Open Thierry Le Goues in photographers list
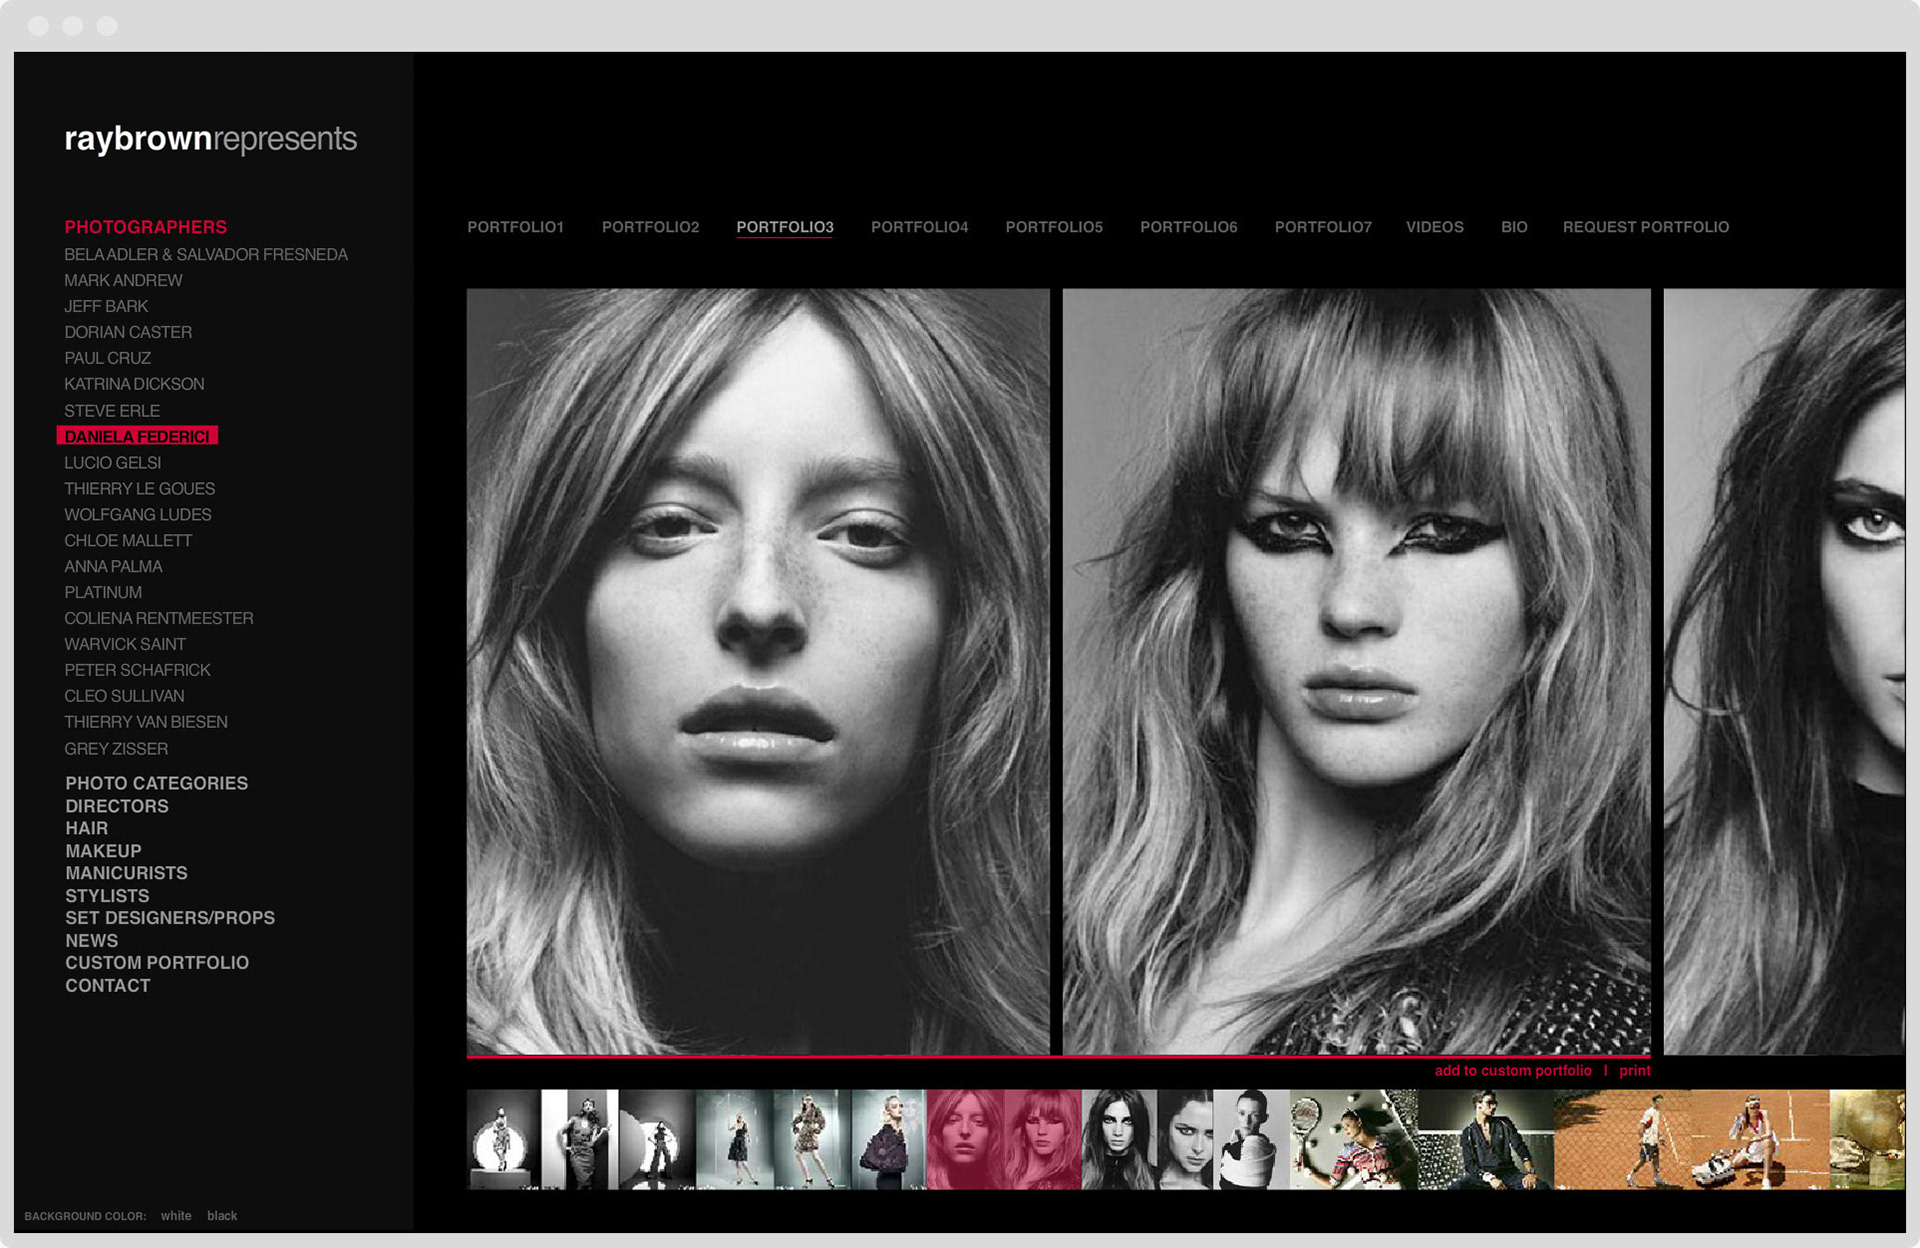1920x1248 pixels. (139, 489)
